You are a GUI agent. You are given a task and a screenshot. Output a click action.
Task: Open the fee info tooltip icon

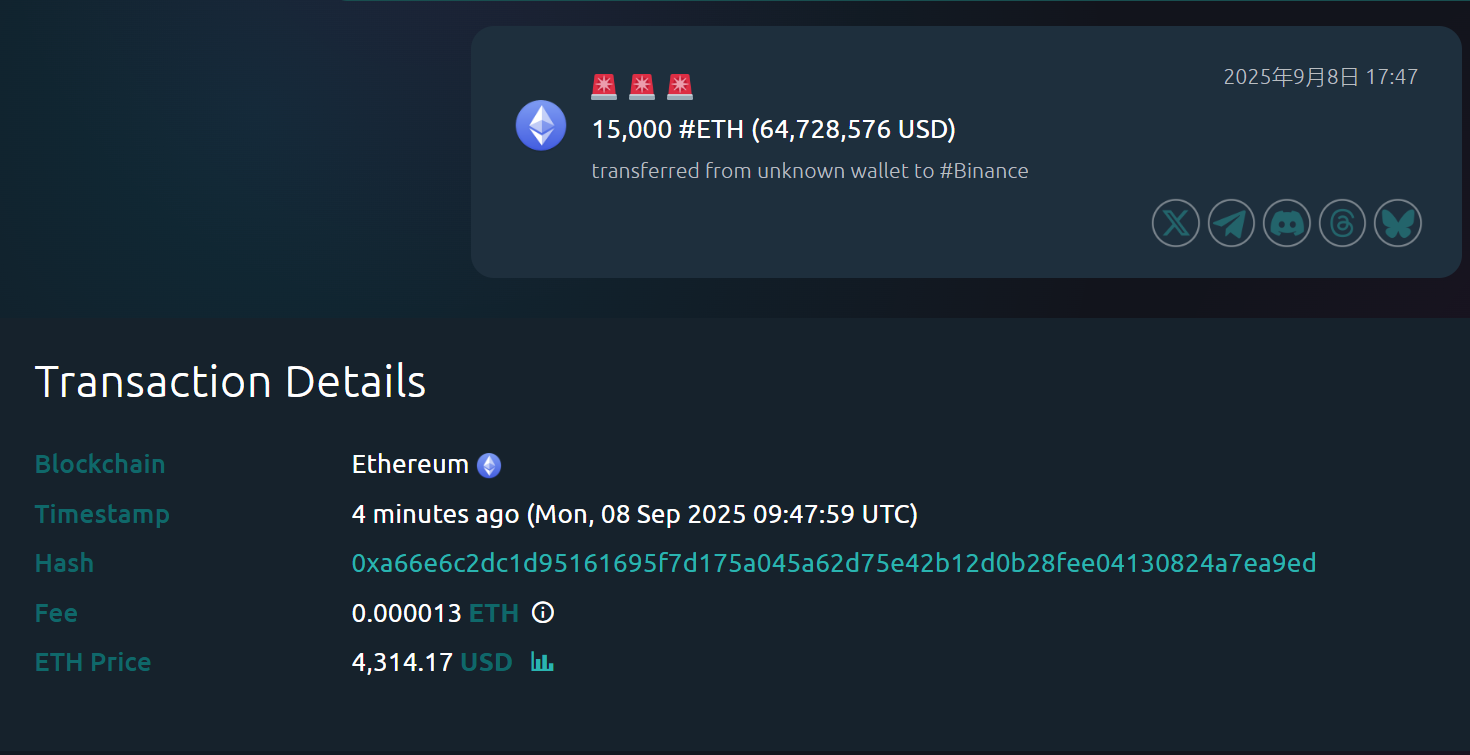(x=542, y=612)
